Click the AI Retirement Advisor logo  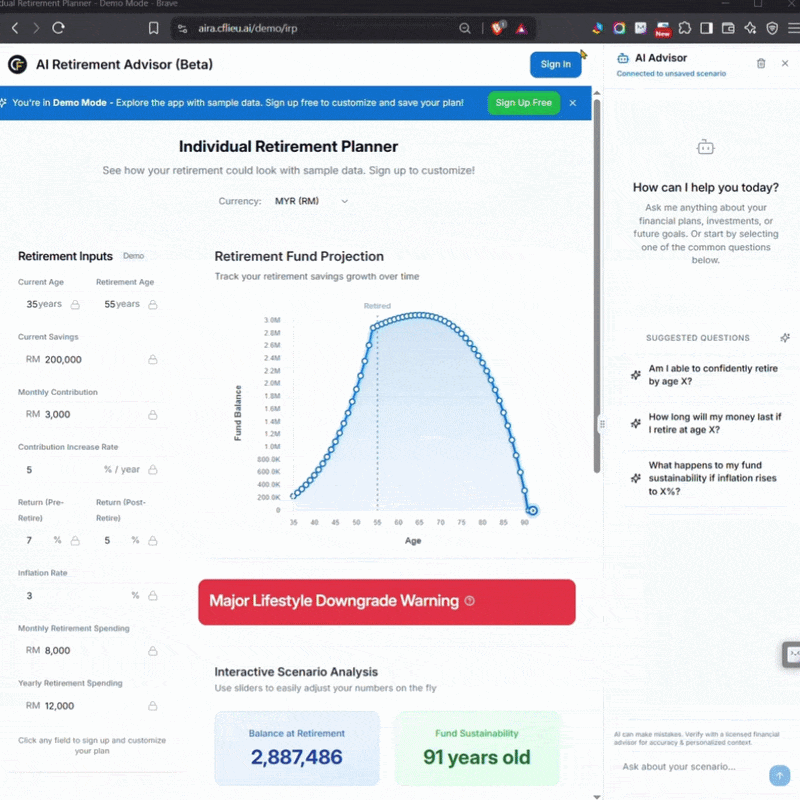[17, 64]
